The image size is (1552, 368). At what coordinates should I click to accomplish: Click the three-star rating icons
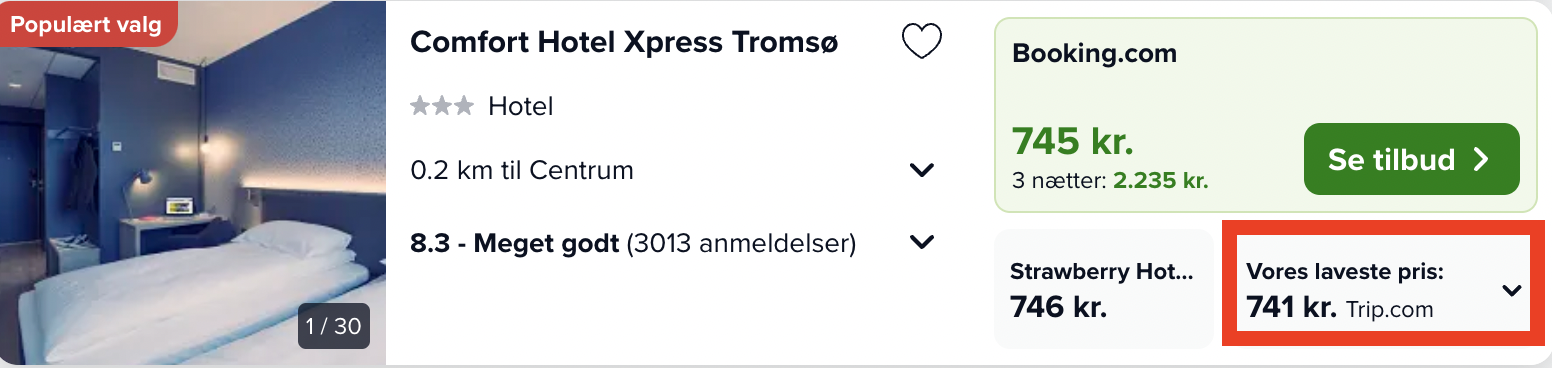click(x=442, y=106)
